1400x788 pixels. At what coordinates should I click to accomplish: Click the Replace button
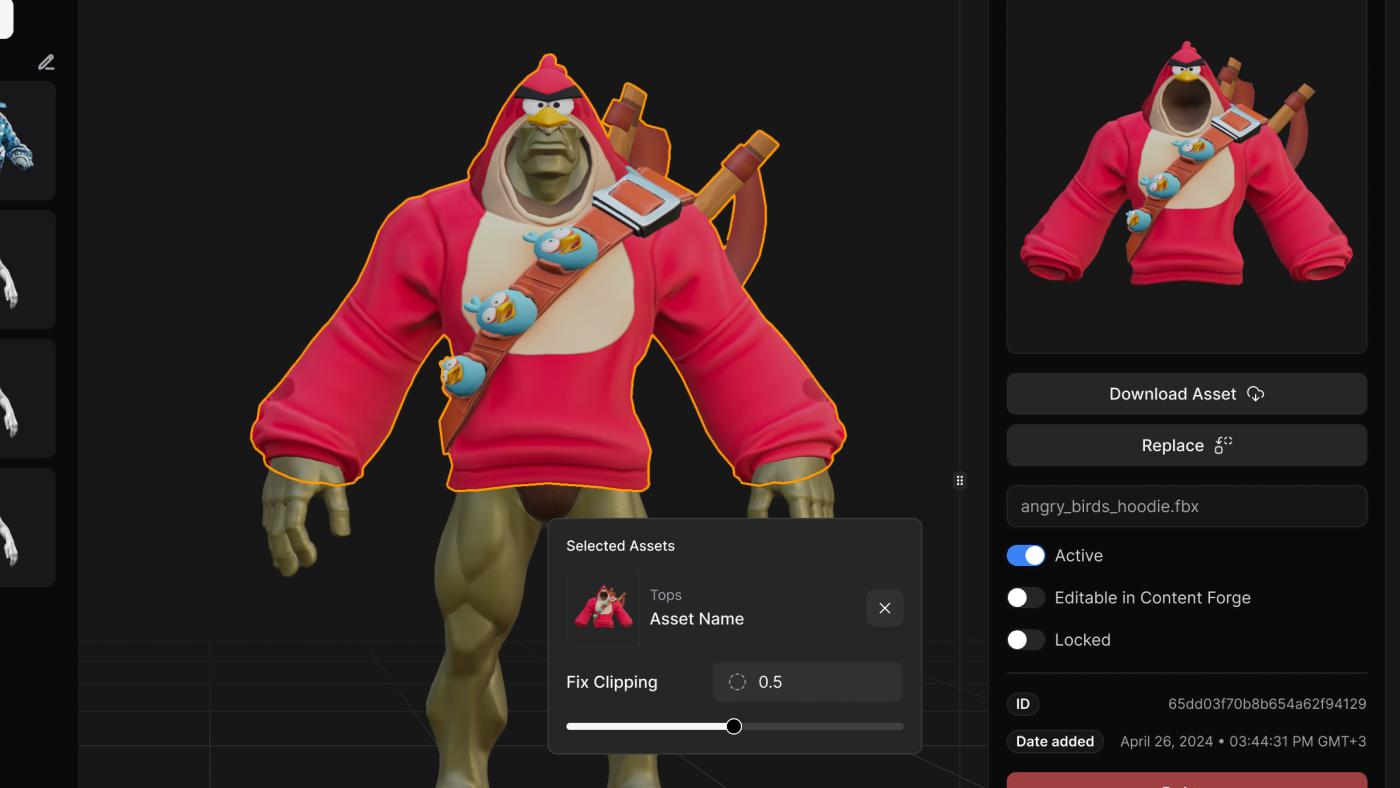(x=1186, y=445)
